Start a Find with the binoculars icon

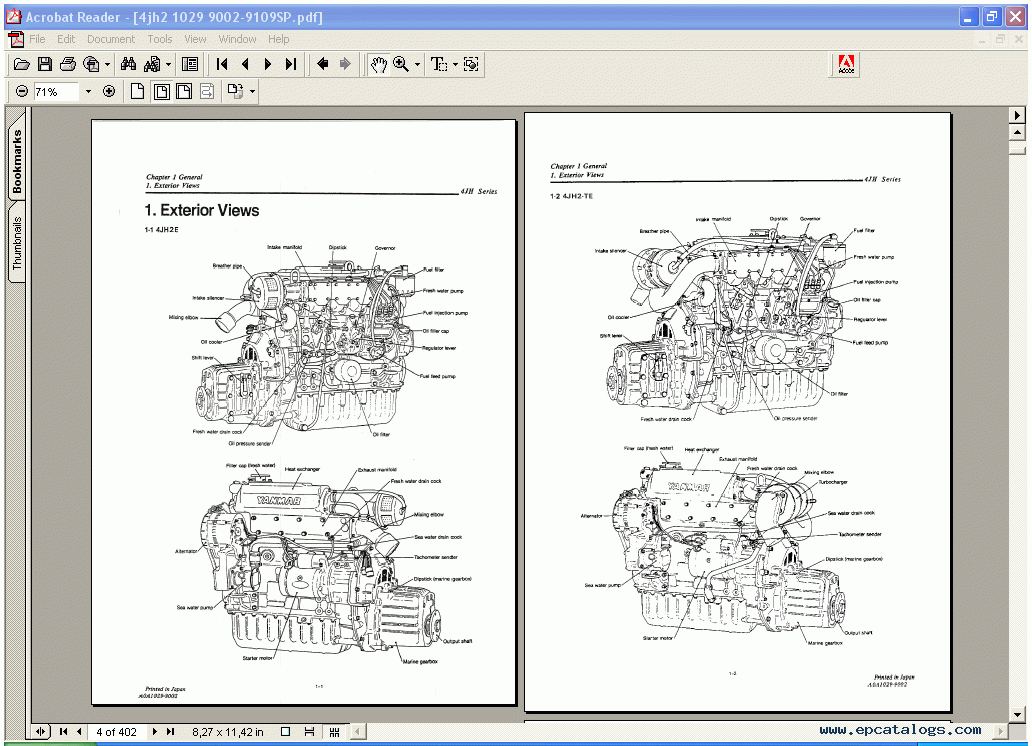(x=128, y=63)
